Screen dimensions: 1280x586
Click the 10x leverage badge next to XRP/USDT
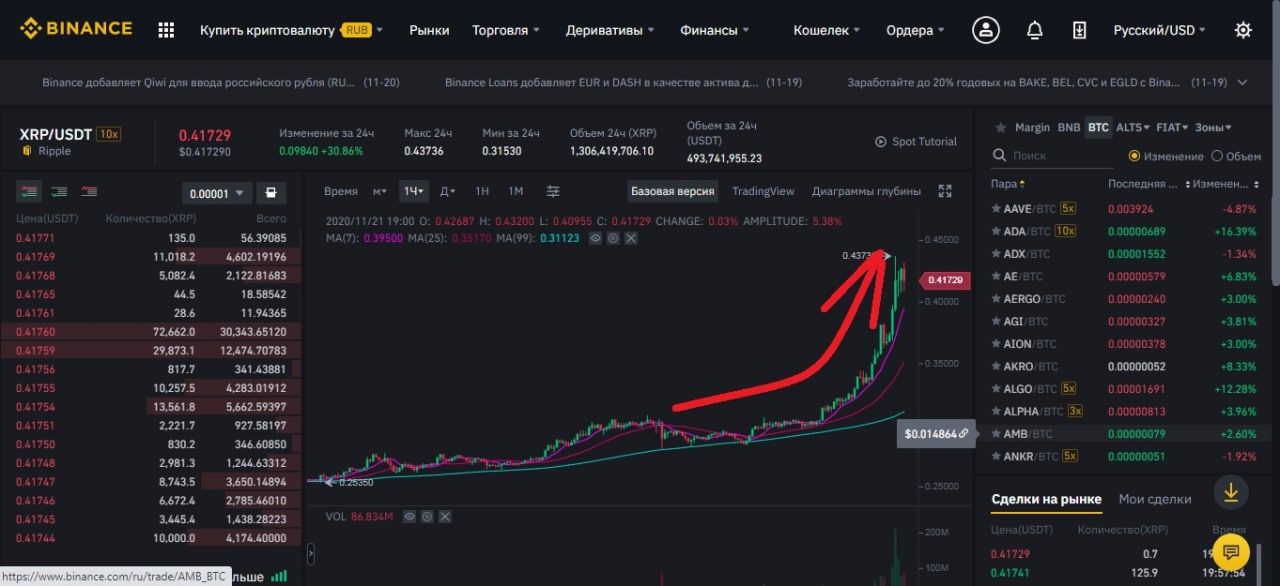click(110, 134)
